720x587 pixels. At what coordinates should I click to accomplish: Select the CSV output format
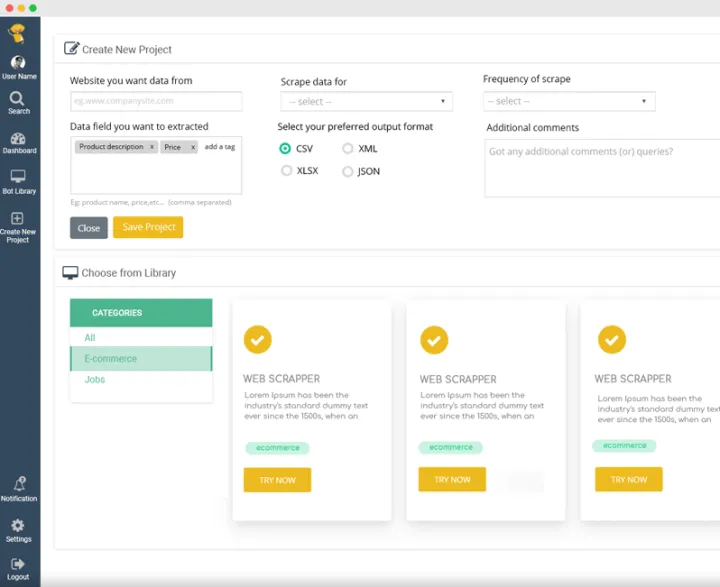pyautogui.click(x=286, y=148)
